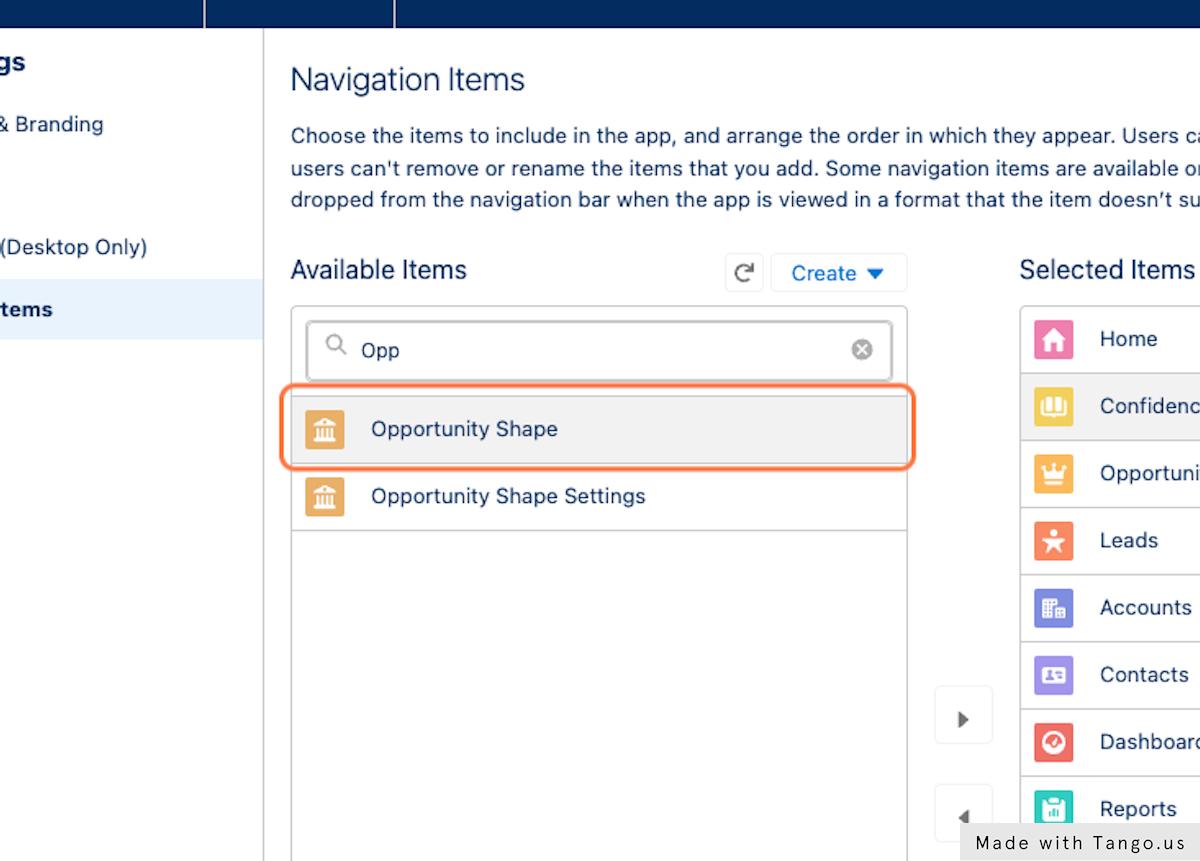Click the teal Reports icon
The image size is (1200, 861).
1054,808
